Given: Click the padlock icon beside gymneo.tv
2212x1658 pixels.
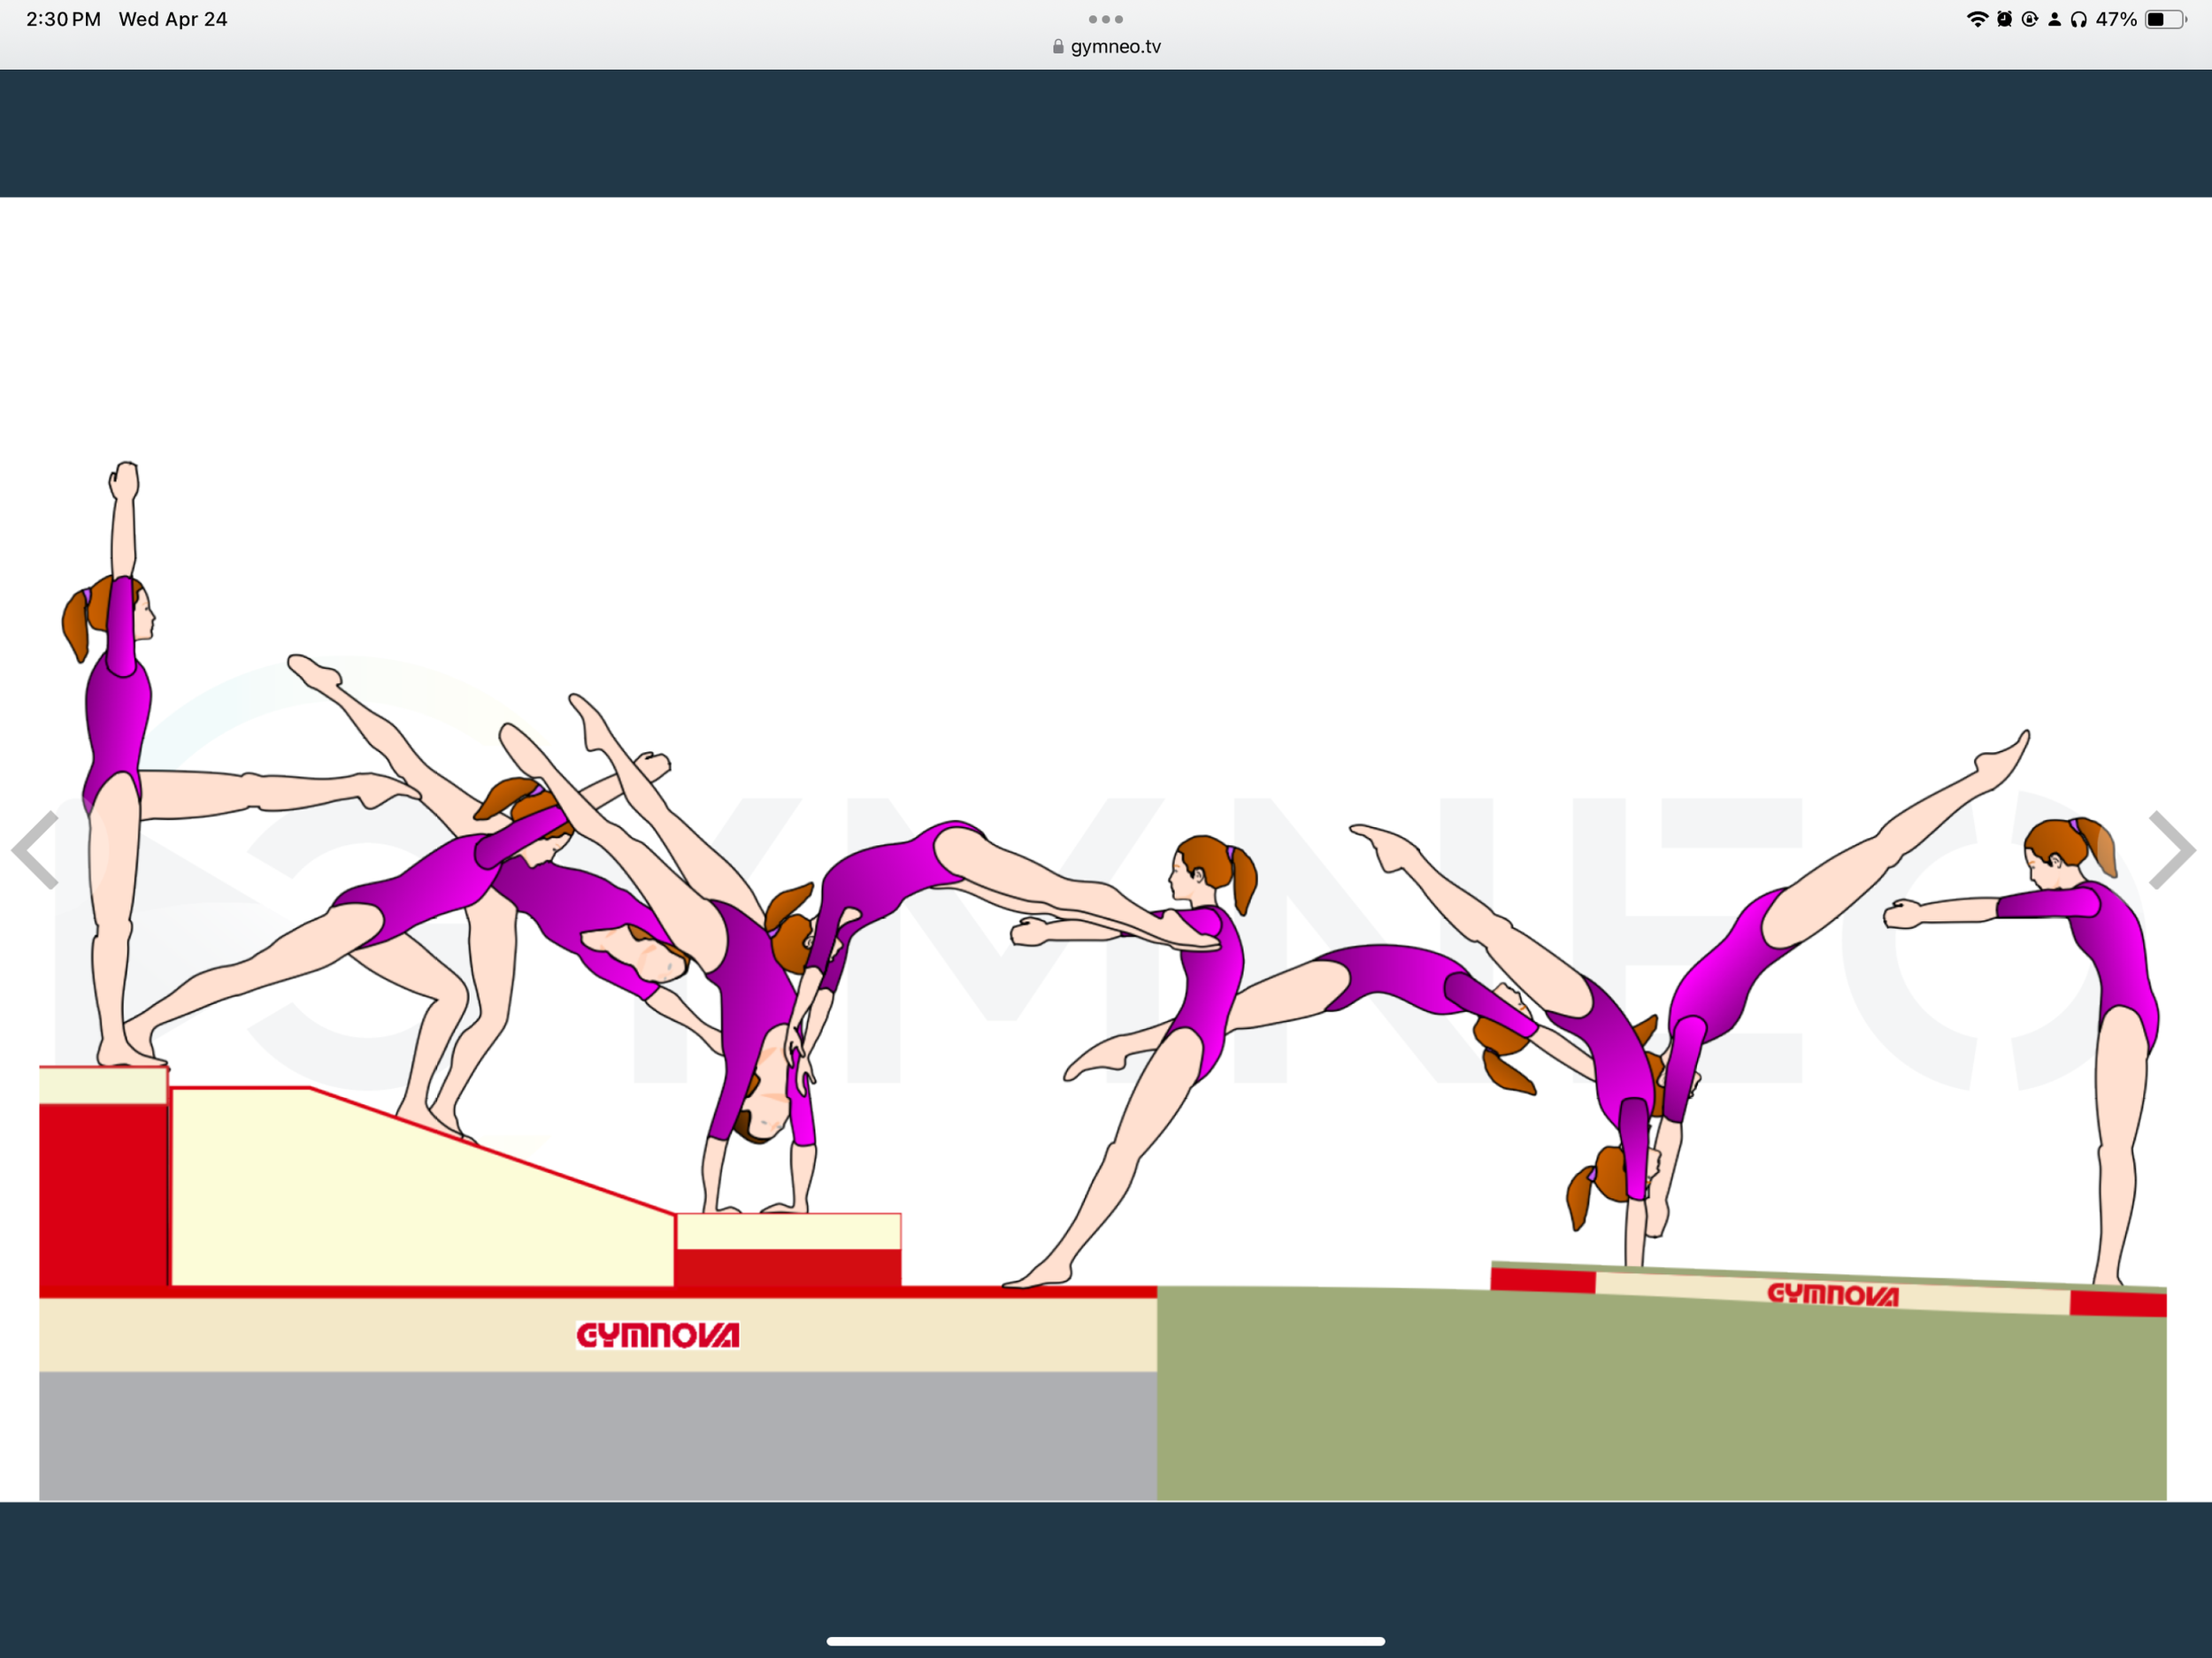Looking at the screenshot, I should [x=1058, y=47].
